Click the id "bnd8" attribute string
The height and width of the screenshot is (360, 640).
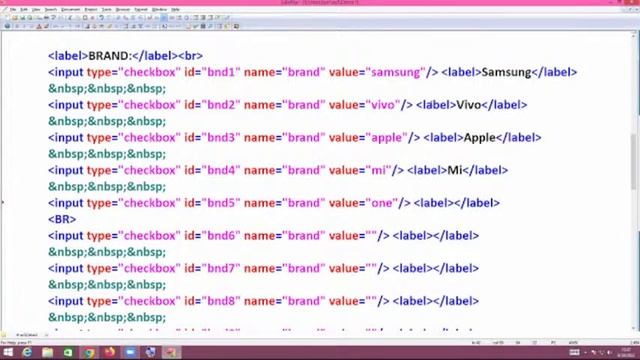[221, 301]
